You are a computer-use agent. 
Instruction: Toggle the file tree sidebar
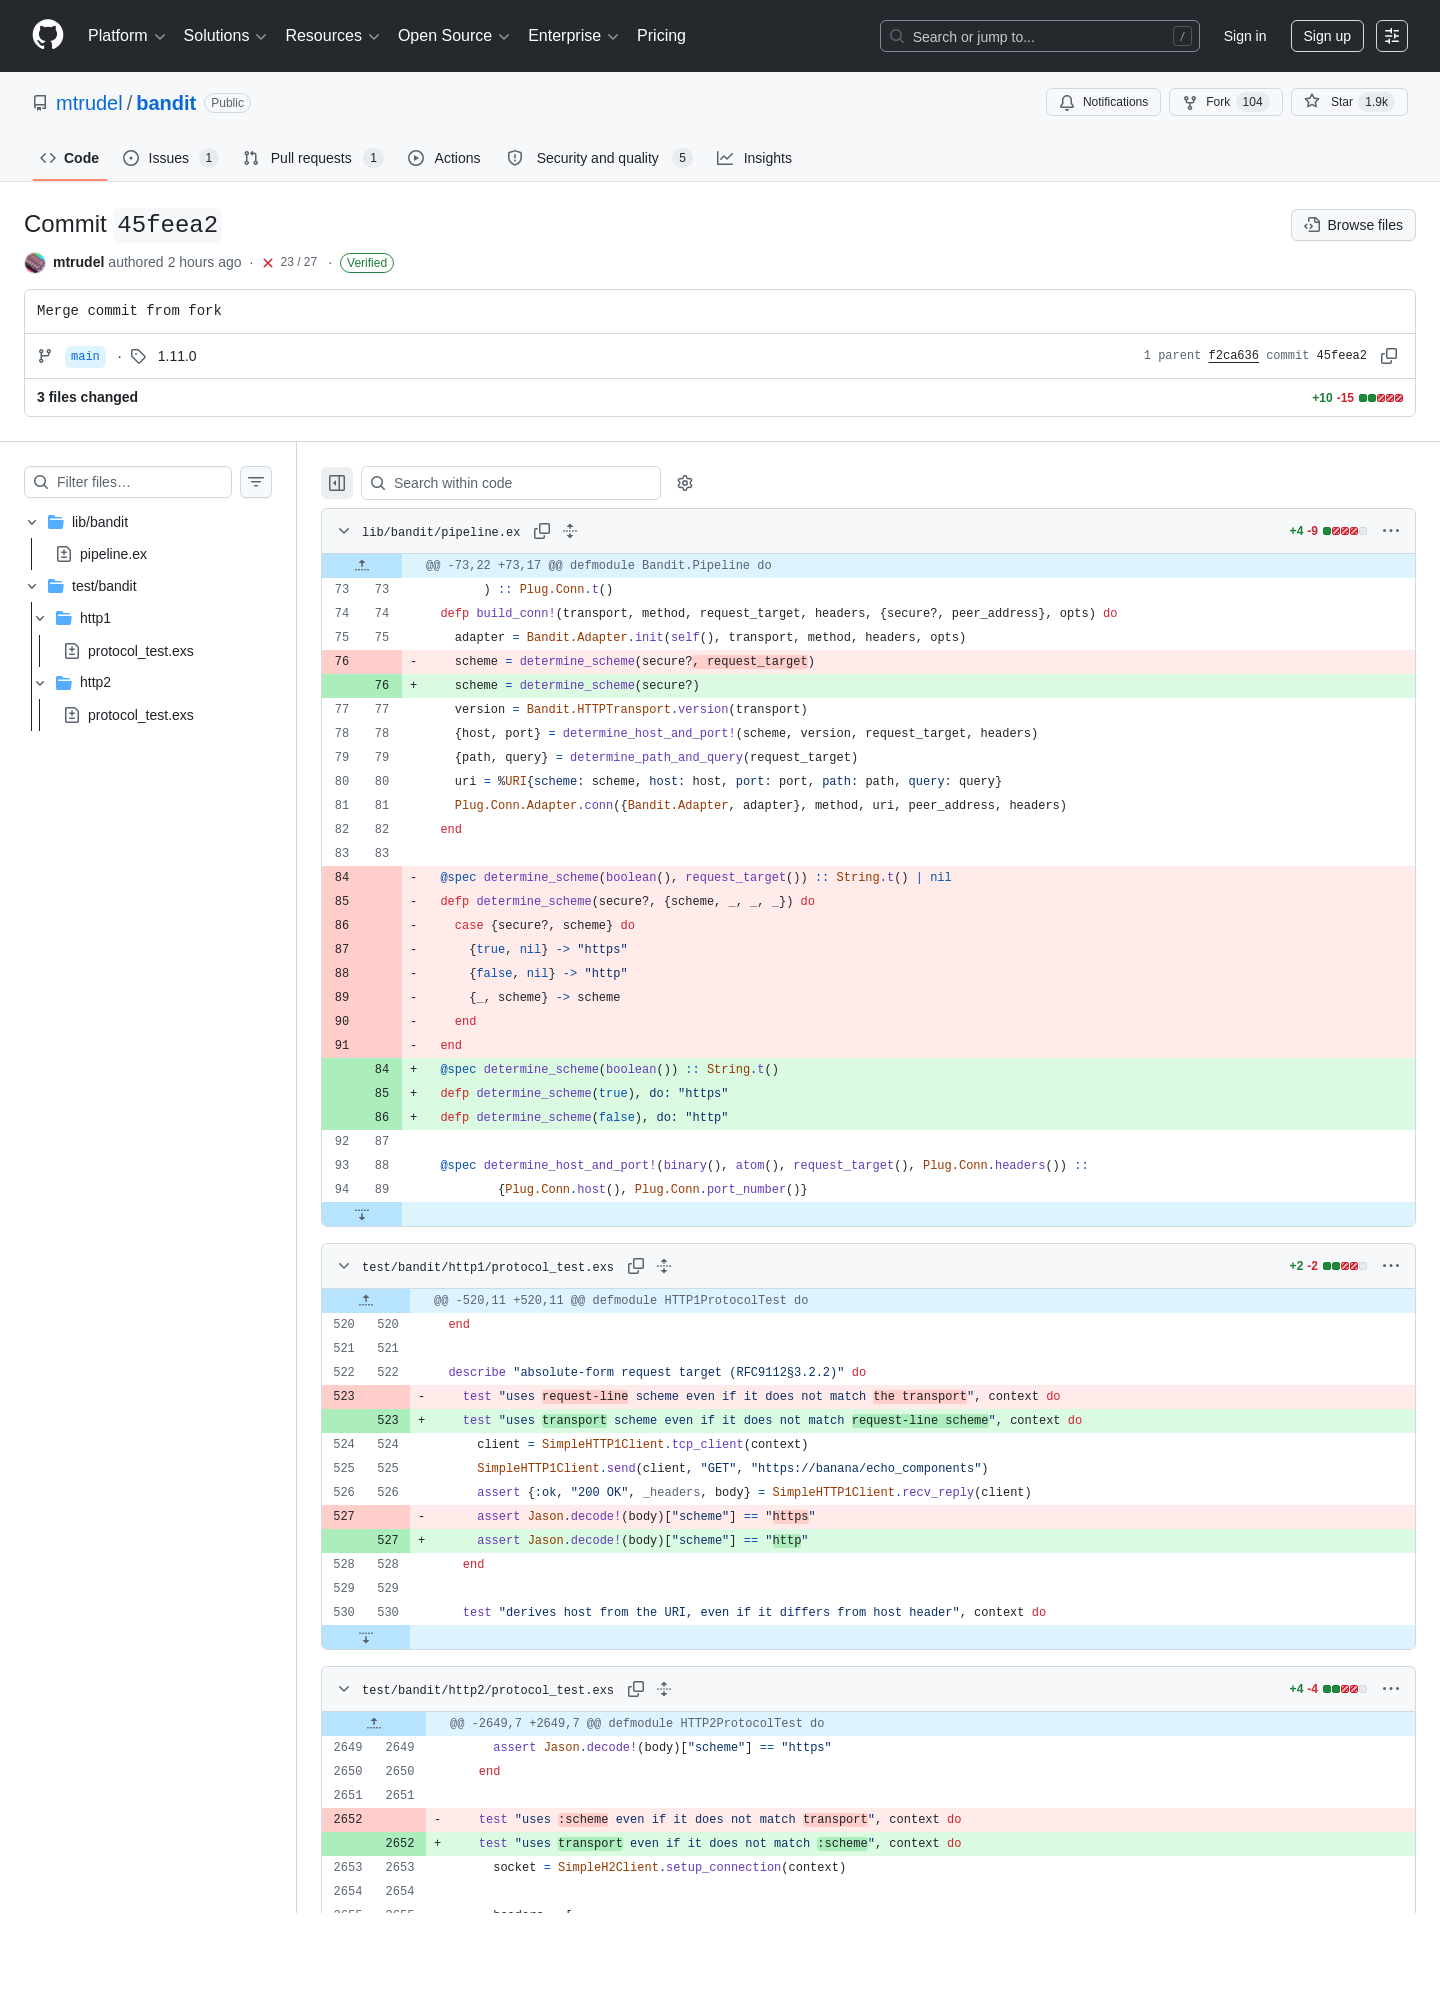[337, 483]
